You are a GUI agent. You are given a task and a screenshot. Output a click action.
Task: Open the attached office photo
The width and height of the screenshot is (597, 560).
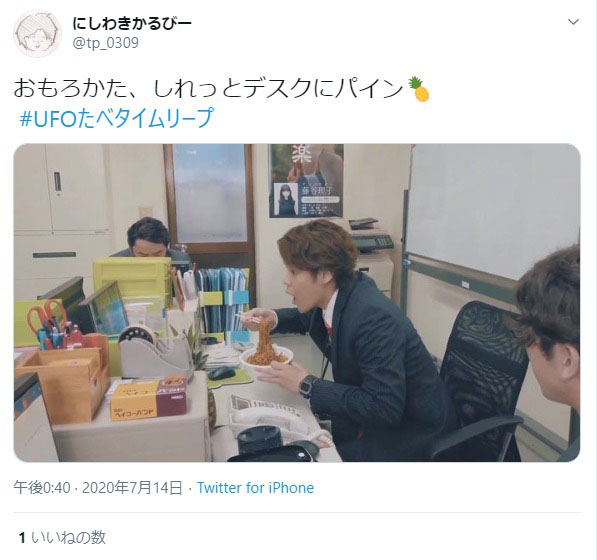pyautogui.click(x=297, y=303)
